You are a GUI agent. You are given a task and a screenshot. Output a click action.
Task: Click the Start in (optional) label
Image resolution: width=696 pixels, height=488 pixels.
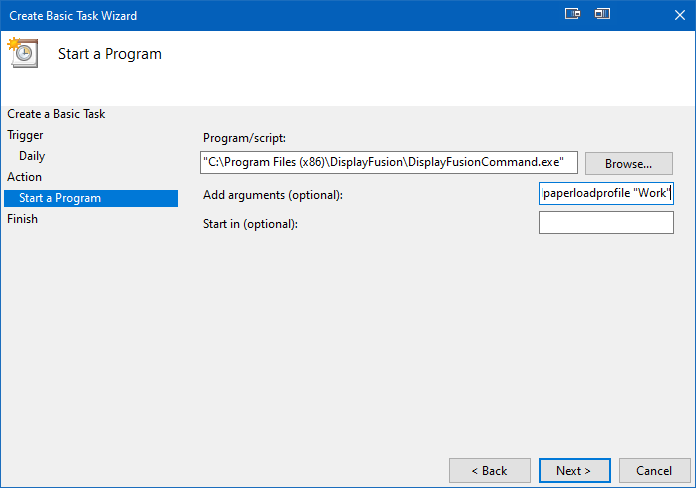coord(250,224)
